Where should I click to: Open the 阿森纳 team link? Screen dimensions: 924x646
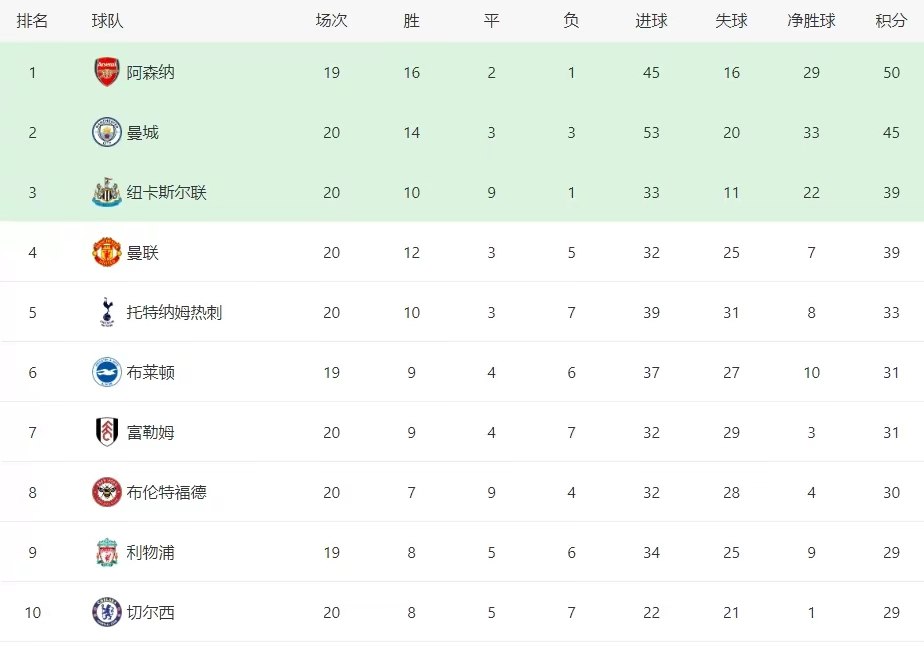pos(150,72)
